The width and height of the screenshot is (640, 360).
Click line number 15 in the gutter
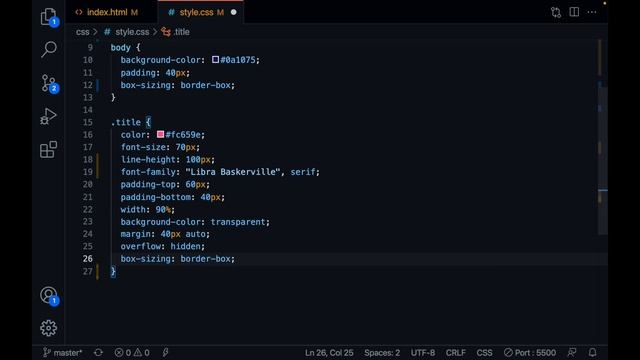(88, 122)
